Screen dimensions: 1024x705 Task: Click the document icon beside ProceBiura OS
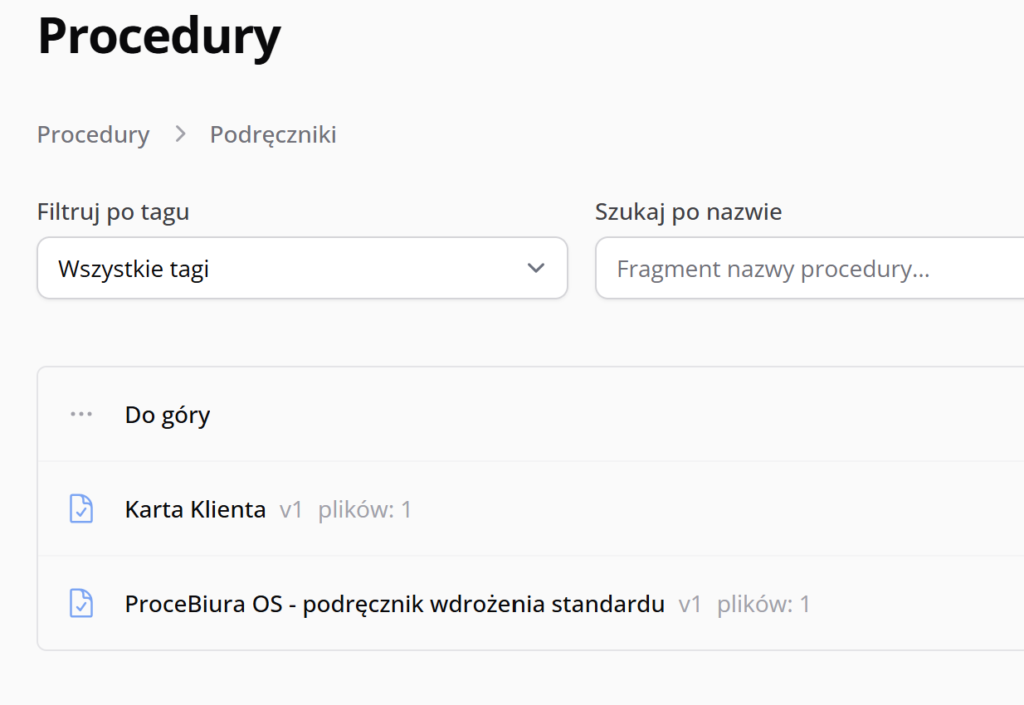(81, 604)
